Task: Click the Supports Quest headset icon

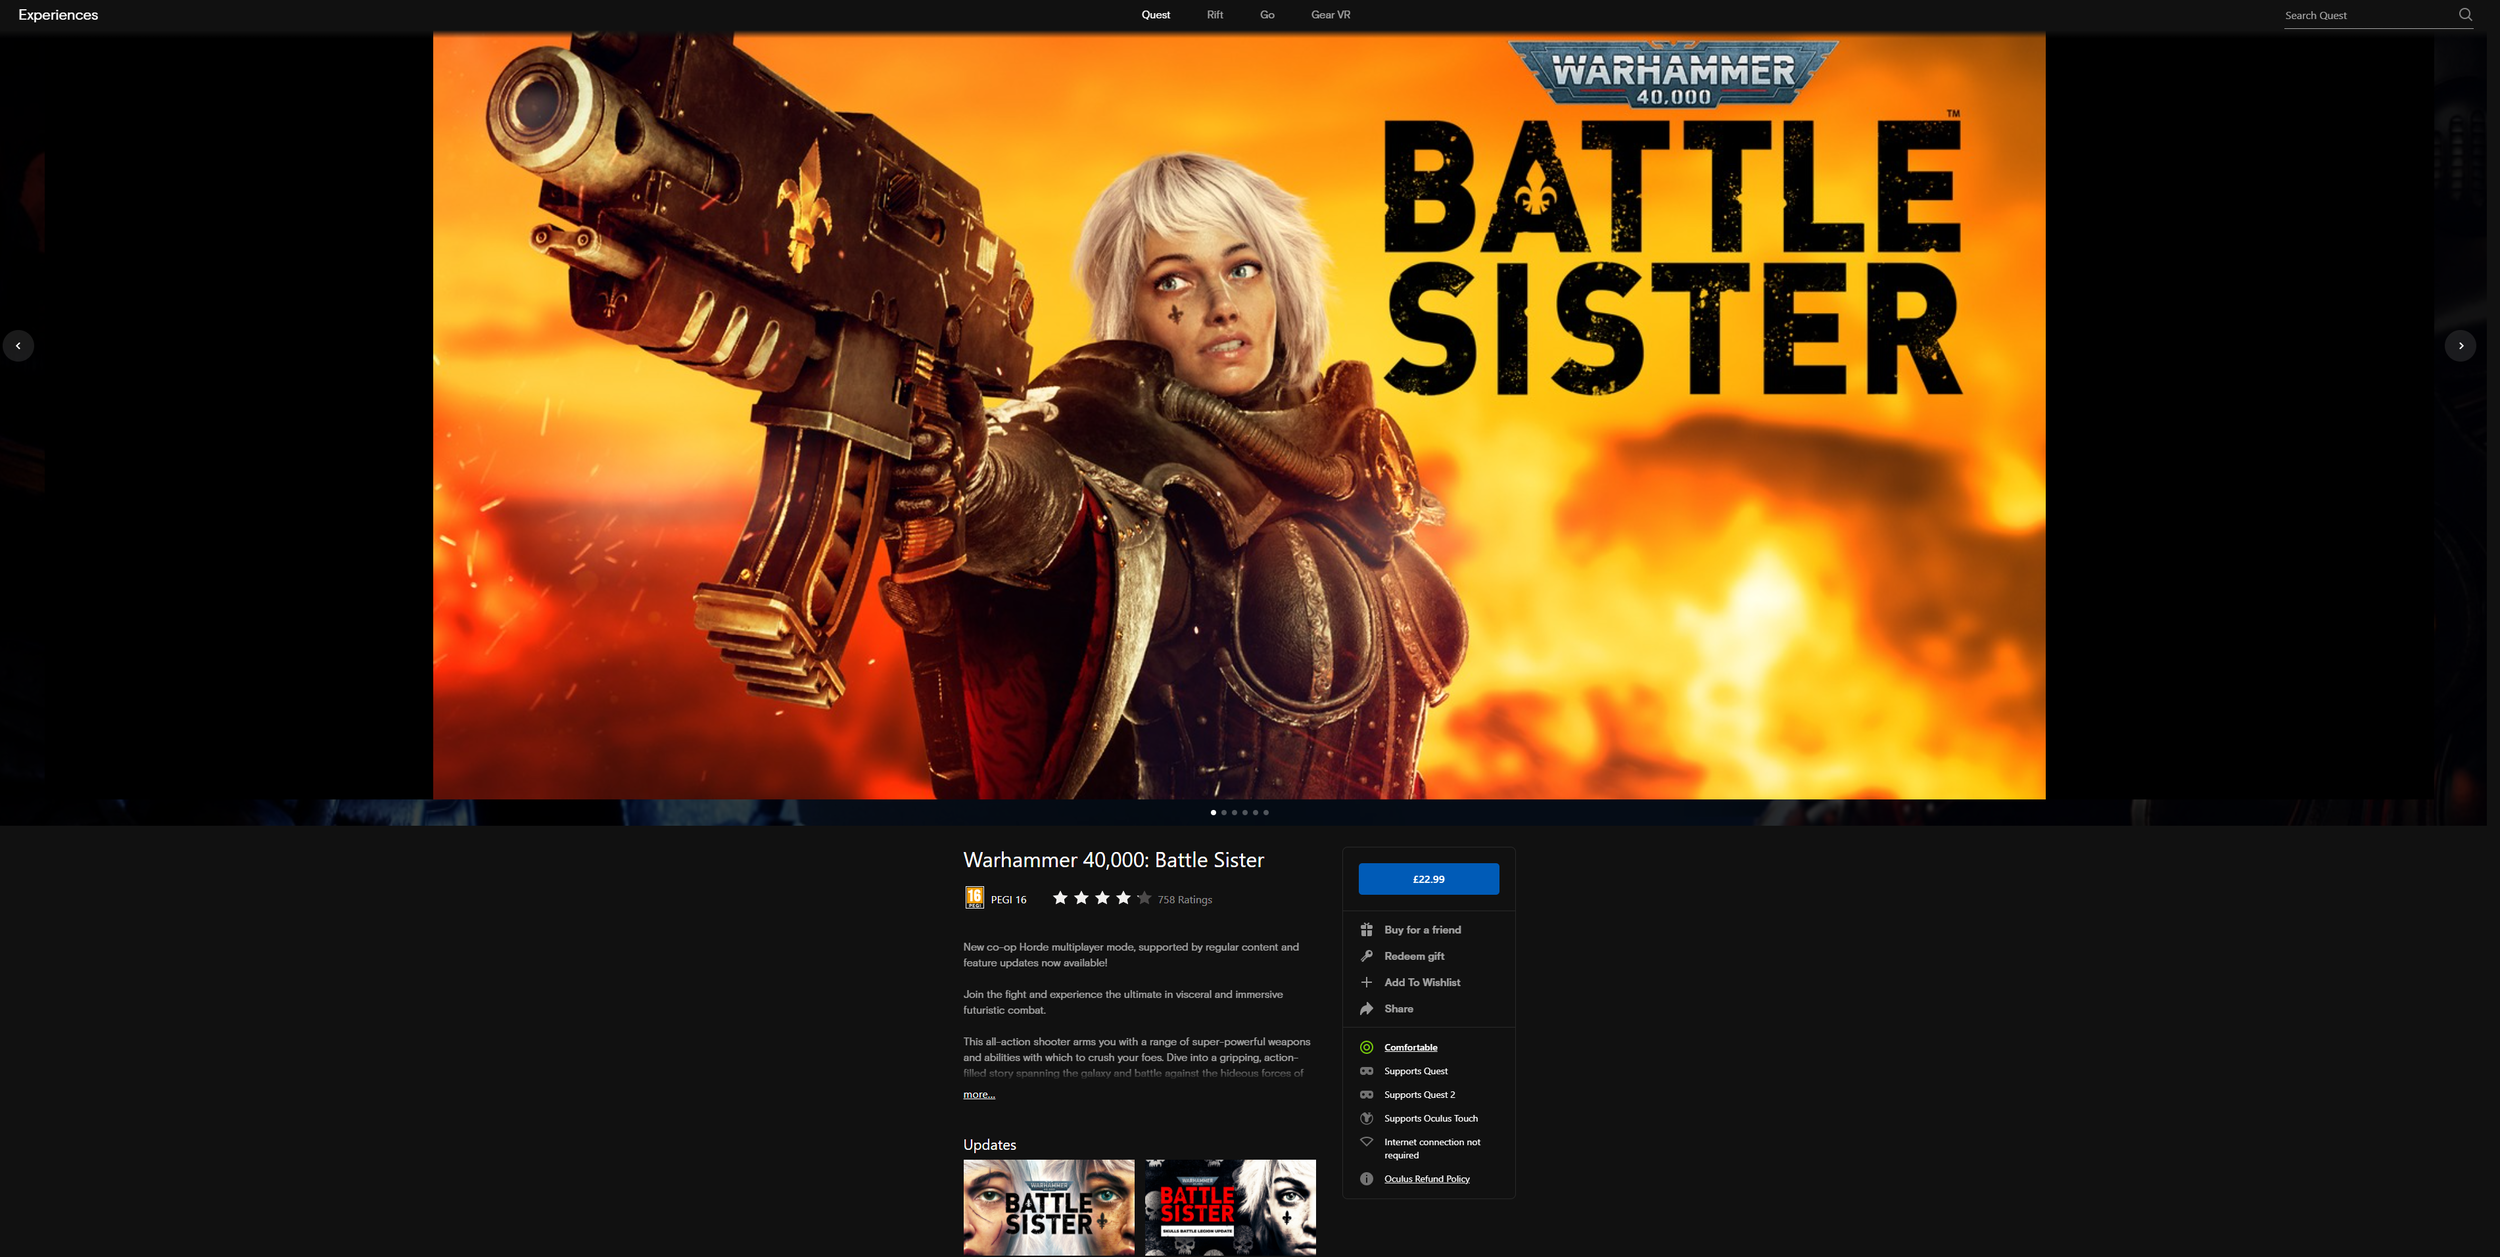Action: coord(1366,1070)
